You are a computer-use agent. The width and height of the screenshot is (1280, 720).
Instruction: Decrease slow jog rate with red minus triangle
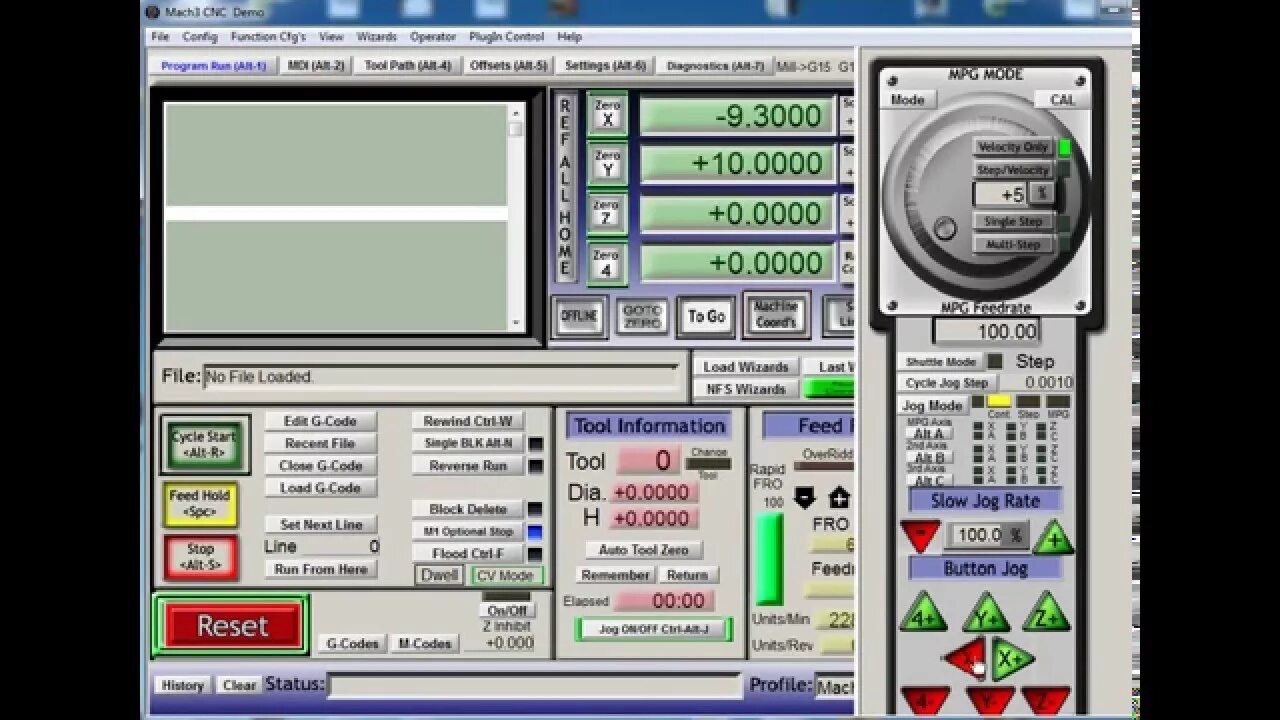919,535
